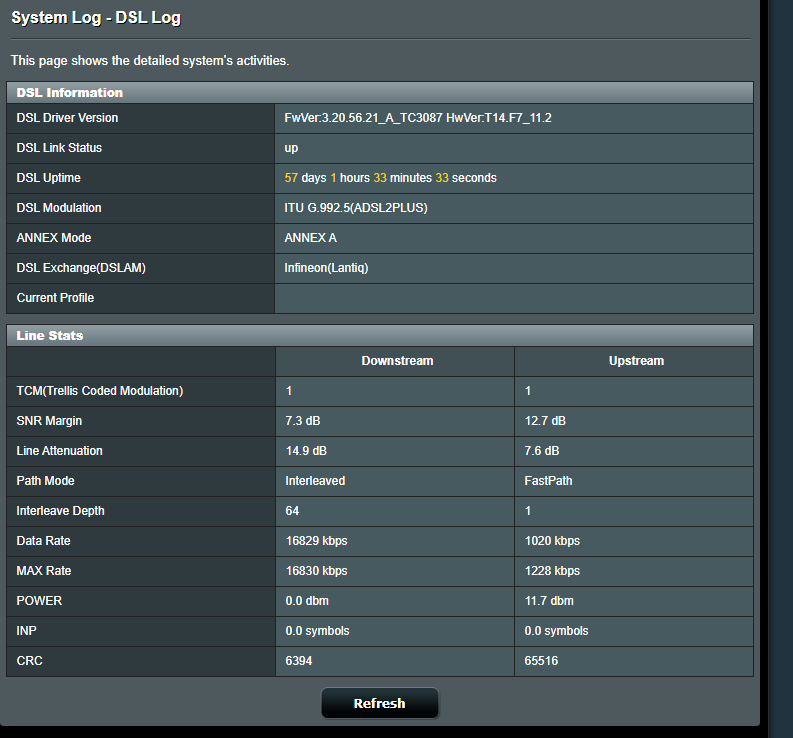Screen dimensions: 793x738
Task: Click the 'DSL Driver Version' label
Action: (67, 118)
